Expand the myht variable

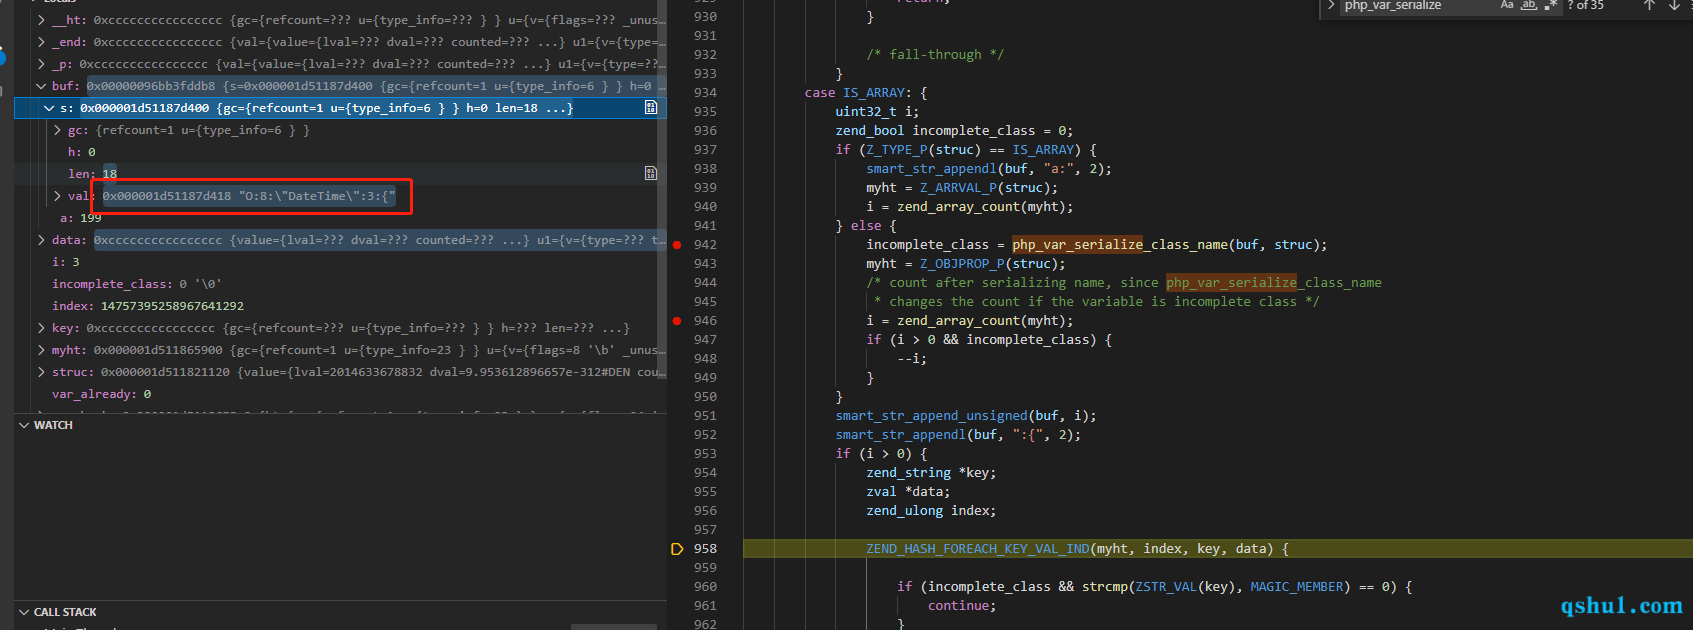41,350
